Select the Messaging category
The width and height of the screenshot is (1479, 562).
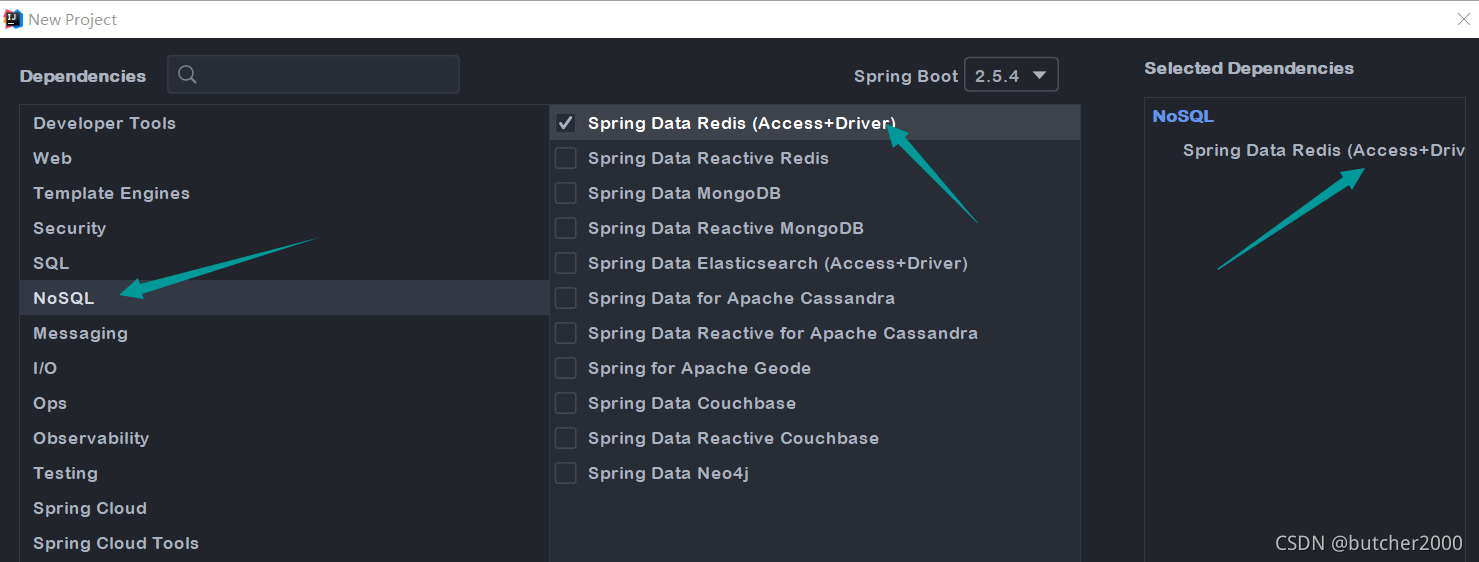80,333
